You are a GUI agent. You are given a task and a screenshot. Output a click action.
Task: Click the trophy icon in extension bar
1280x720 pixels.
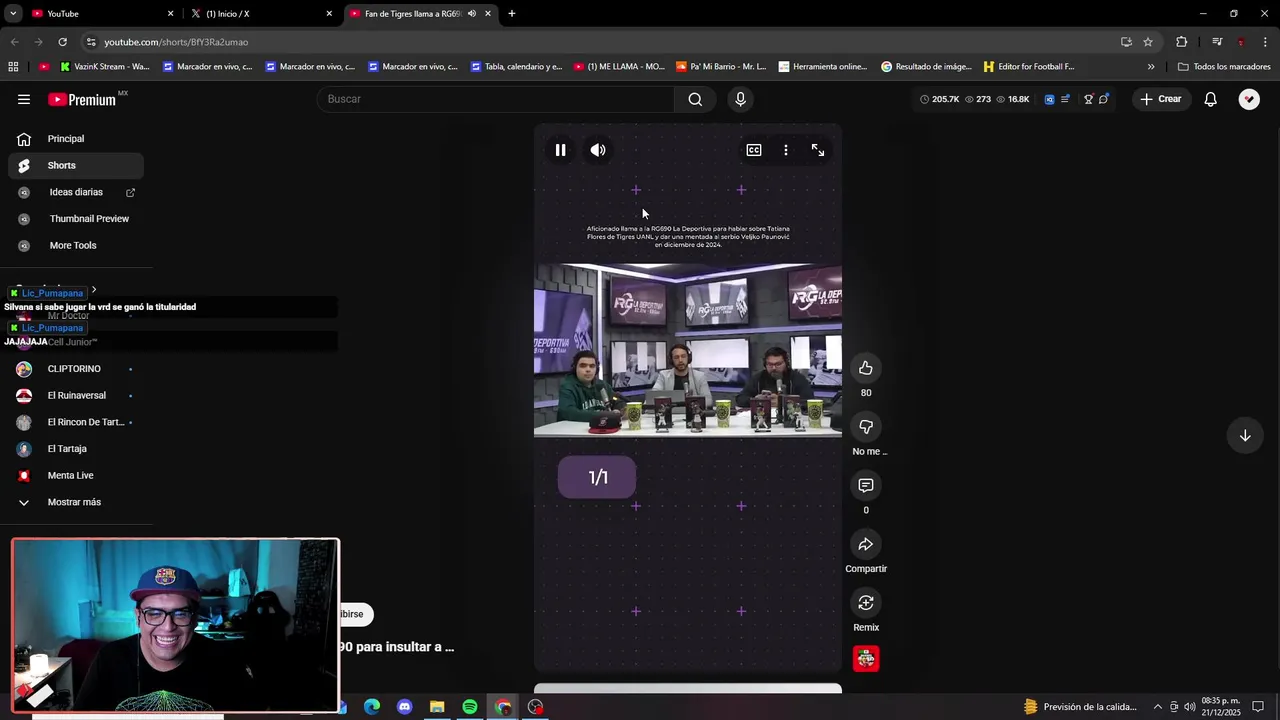tap(1088, 99)
